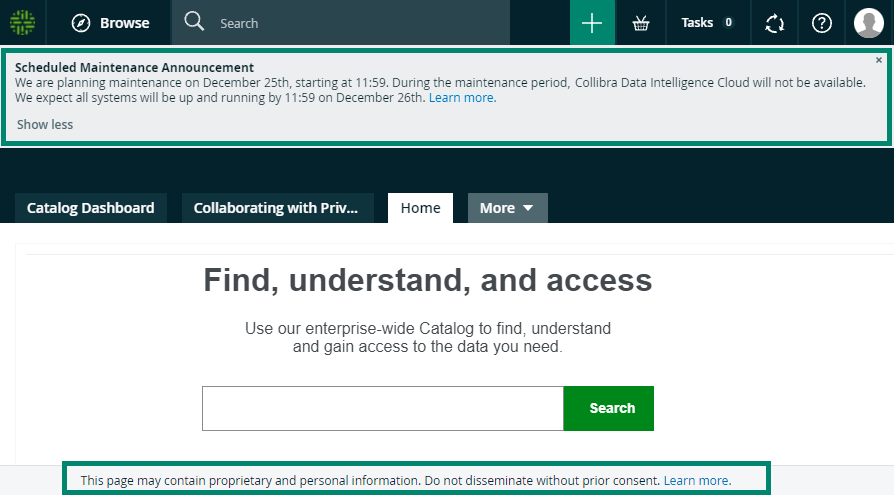Click the magnifier icon in the top bar
The width and height of the screenshot is (894, 495).
tap(195, 22)
